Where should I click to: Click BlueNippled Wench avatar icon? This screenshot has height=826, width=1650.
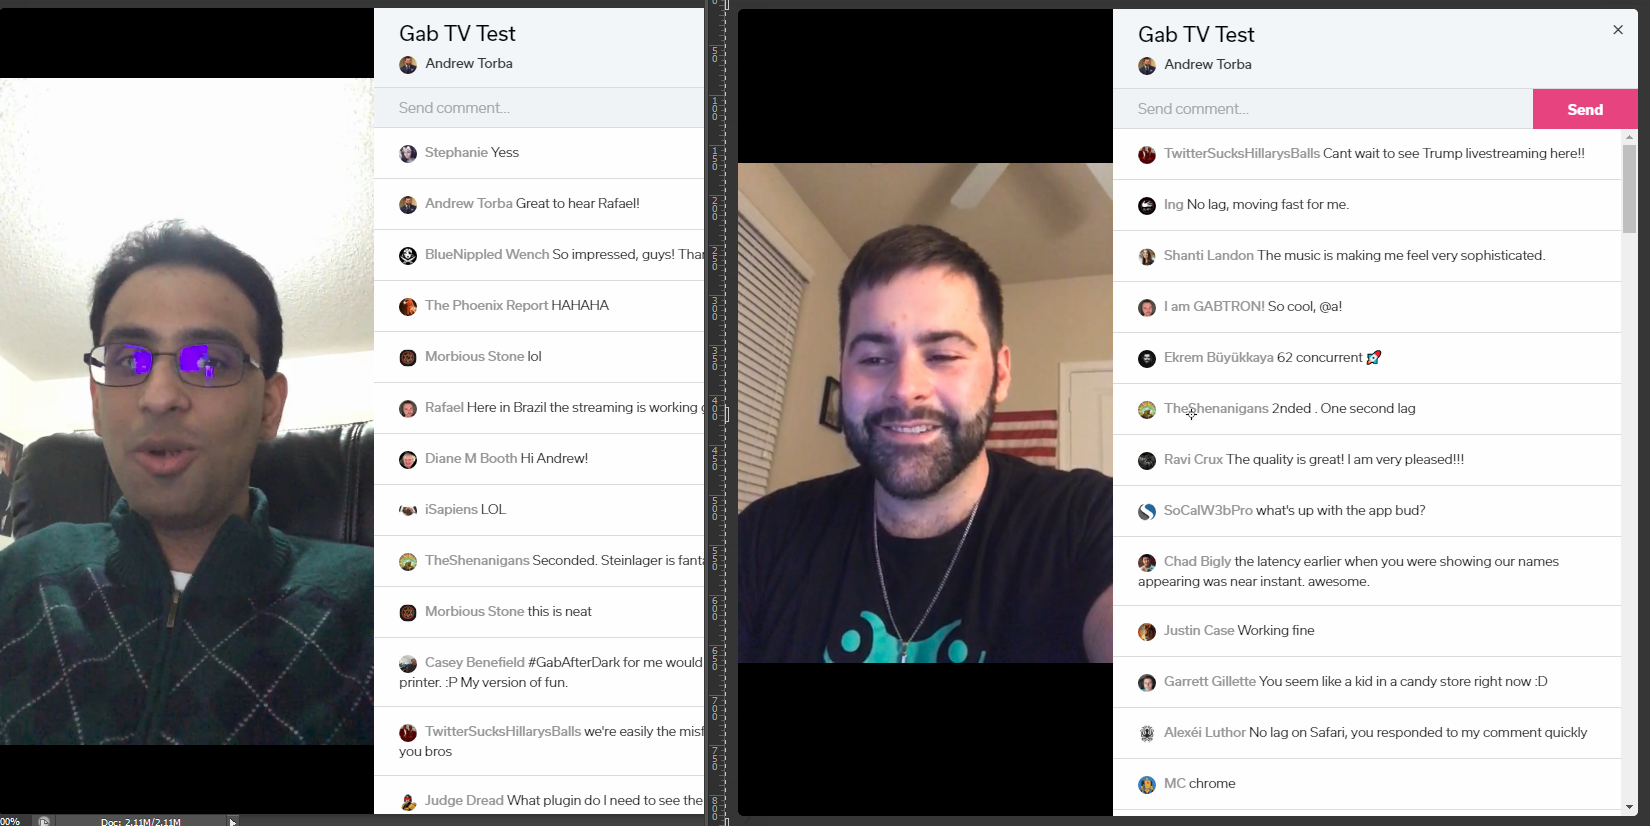408,256
